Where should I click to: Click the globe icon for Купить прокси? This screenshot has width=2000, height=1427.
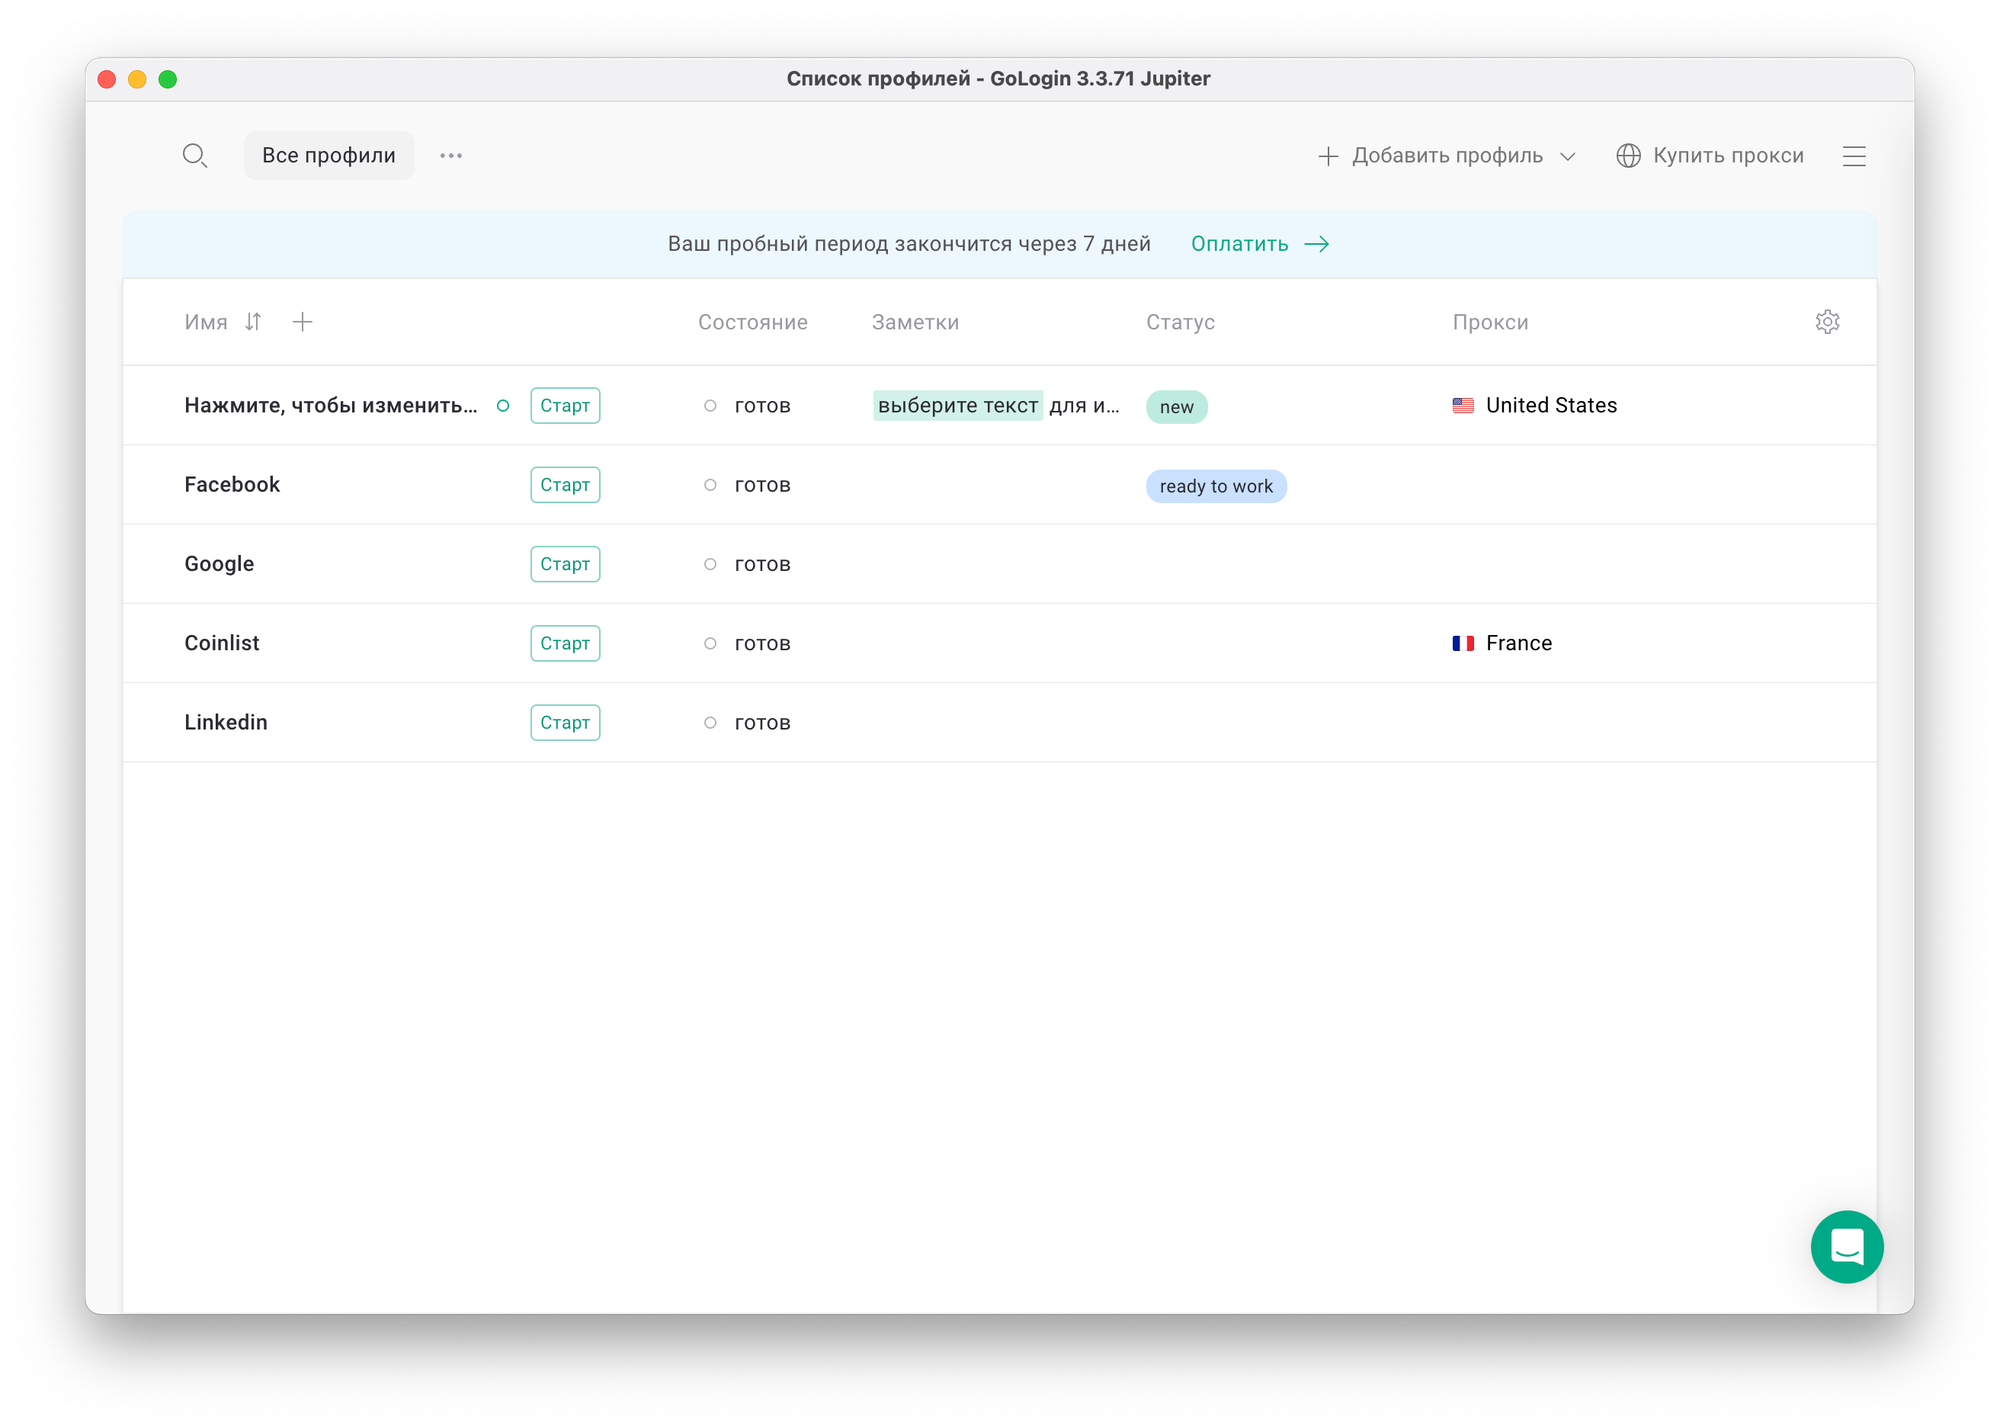pyautogui.click(x=1628, y=156)
